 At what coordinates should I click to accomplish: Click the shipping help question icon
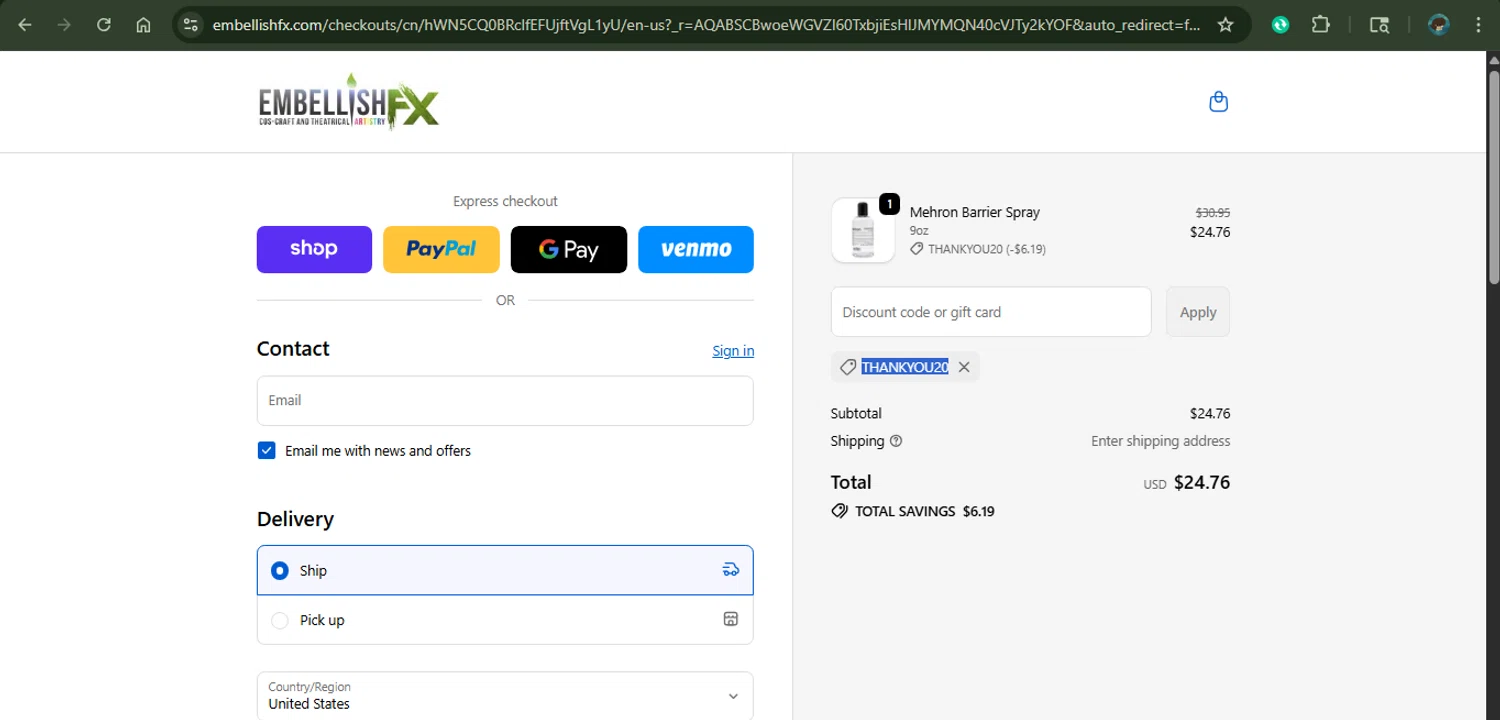point(896,441)
